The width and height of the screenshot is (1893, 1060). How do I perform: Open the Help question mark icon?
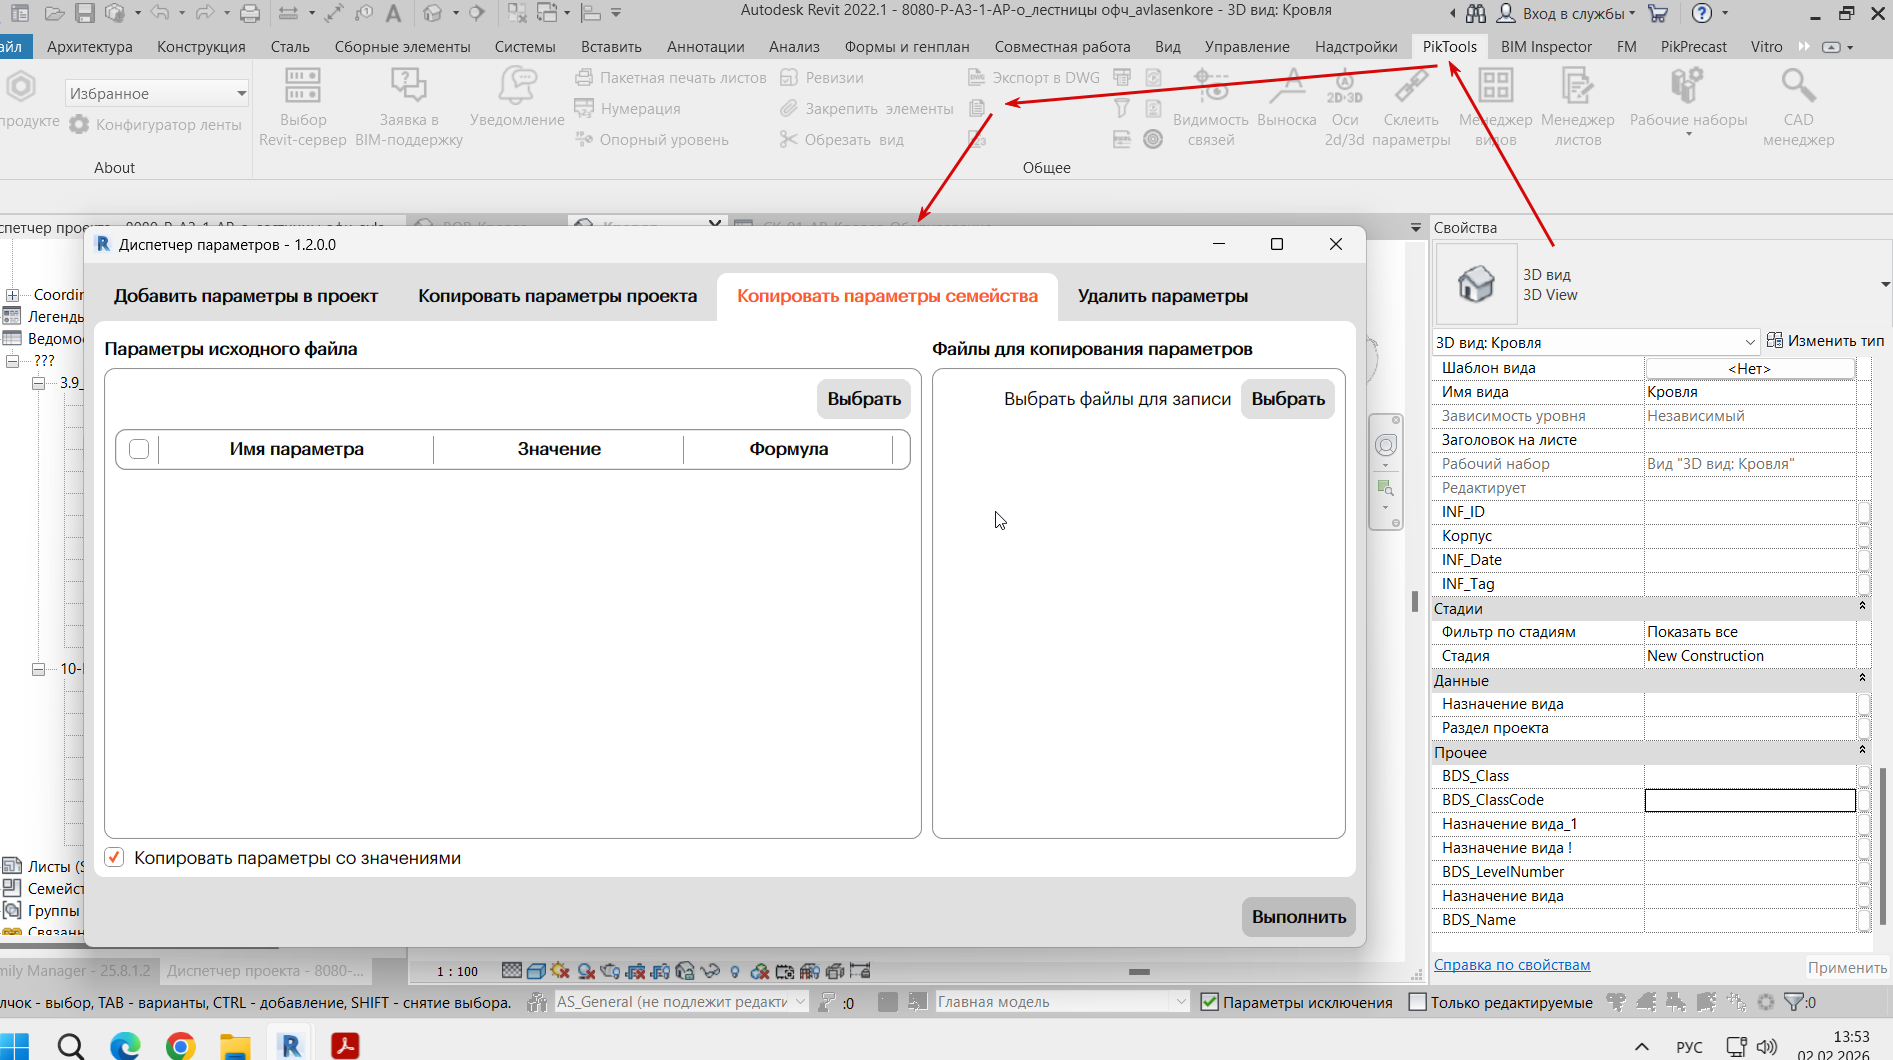pos(1702,13)
